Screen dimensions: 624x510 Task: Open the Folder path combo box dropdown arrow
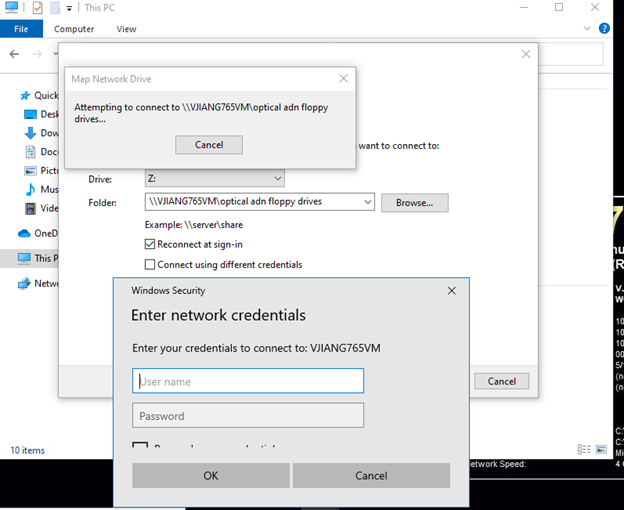368,202
